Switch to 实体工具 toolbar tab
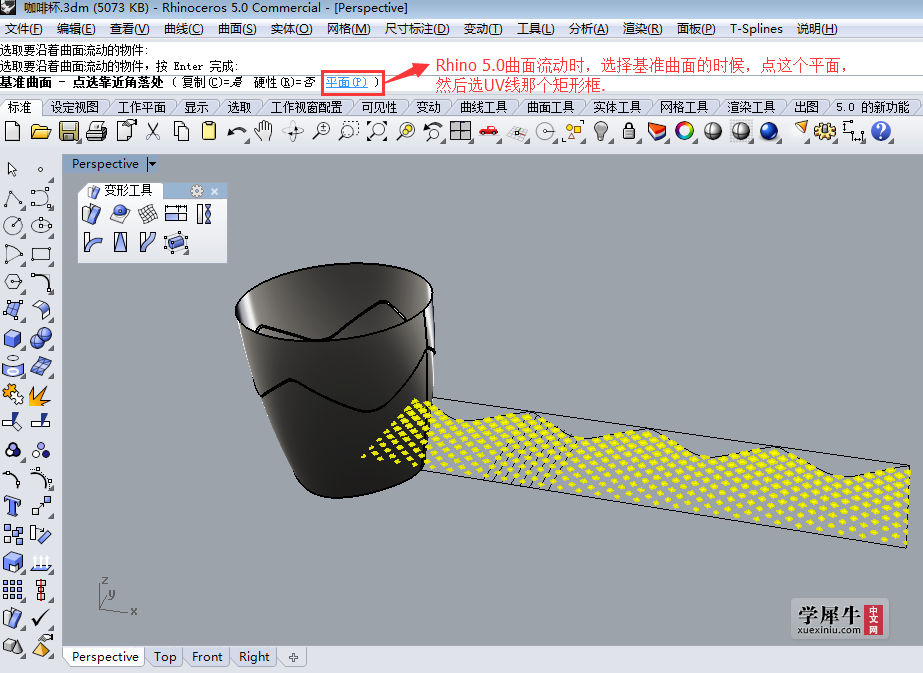The height and width of the screenshot is (673, 923). (617, 107)
